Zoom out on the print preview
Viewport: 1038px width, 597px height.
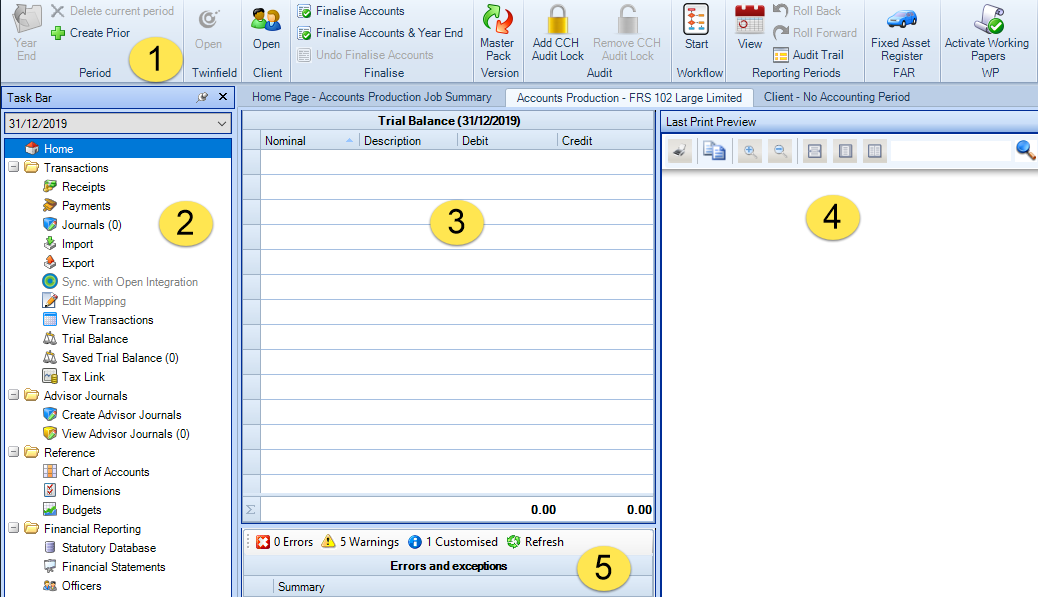(x=780, y=151)
